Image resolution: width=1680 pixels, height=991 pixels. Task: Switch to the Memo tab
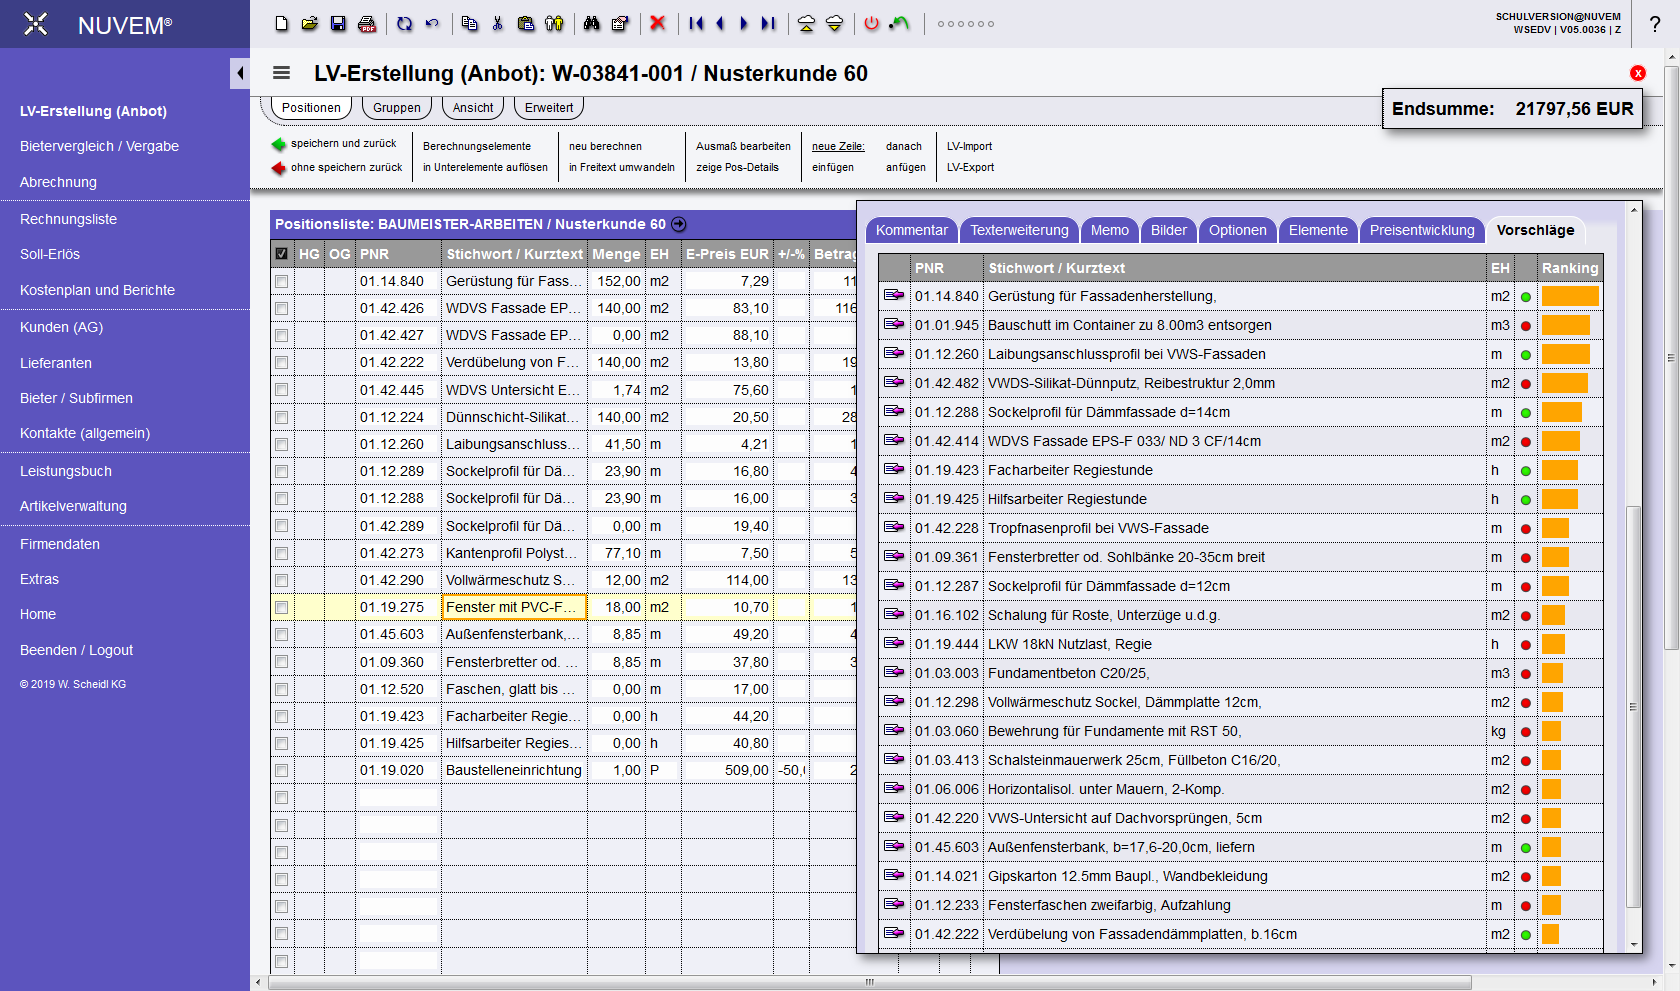coord(1110,230)
